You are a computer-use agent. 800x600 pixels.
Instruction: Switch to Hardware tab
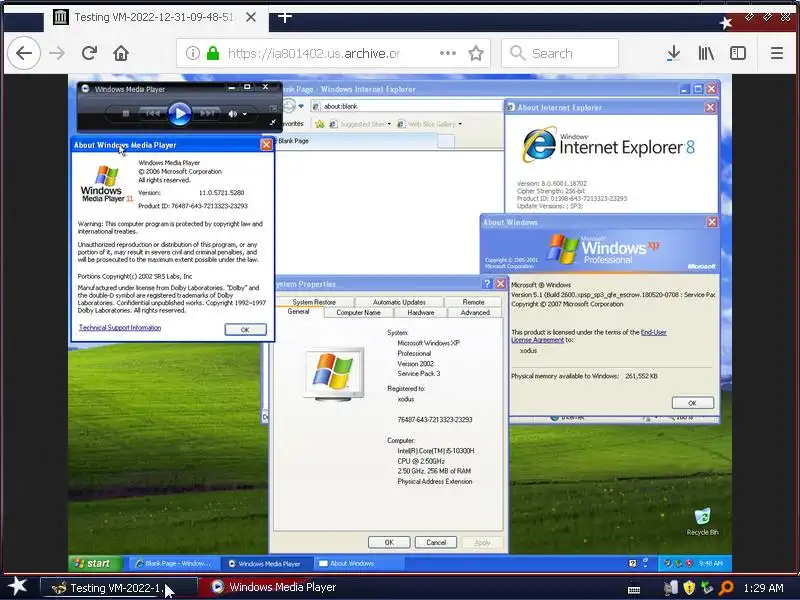pos(421,312)
